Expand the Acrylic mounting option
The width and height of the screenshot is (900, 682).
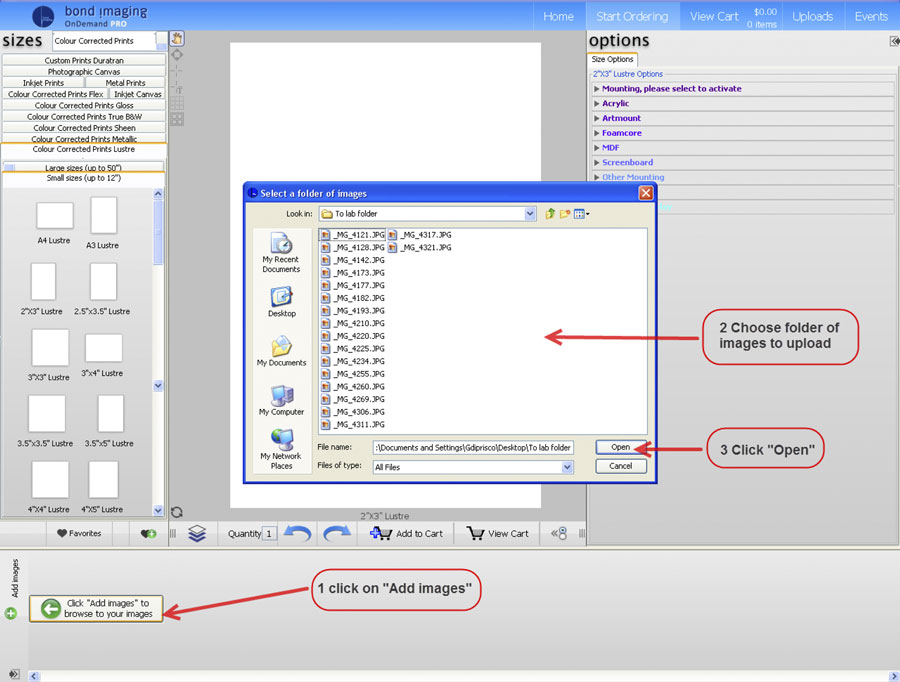(x=615, y=103)
